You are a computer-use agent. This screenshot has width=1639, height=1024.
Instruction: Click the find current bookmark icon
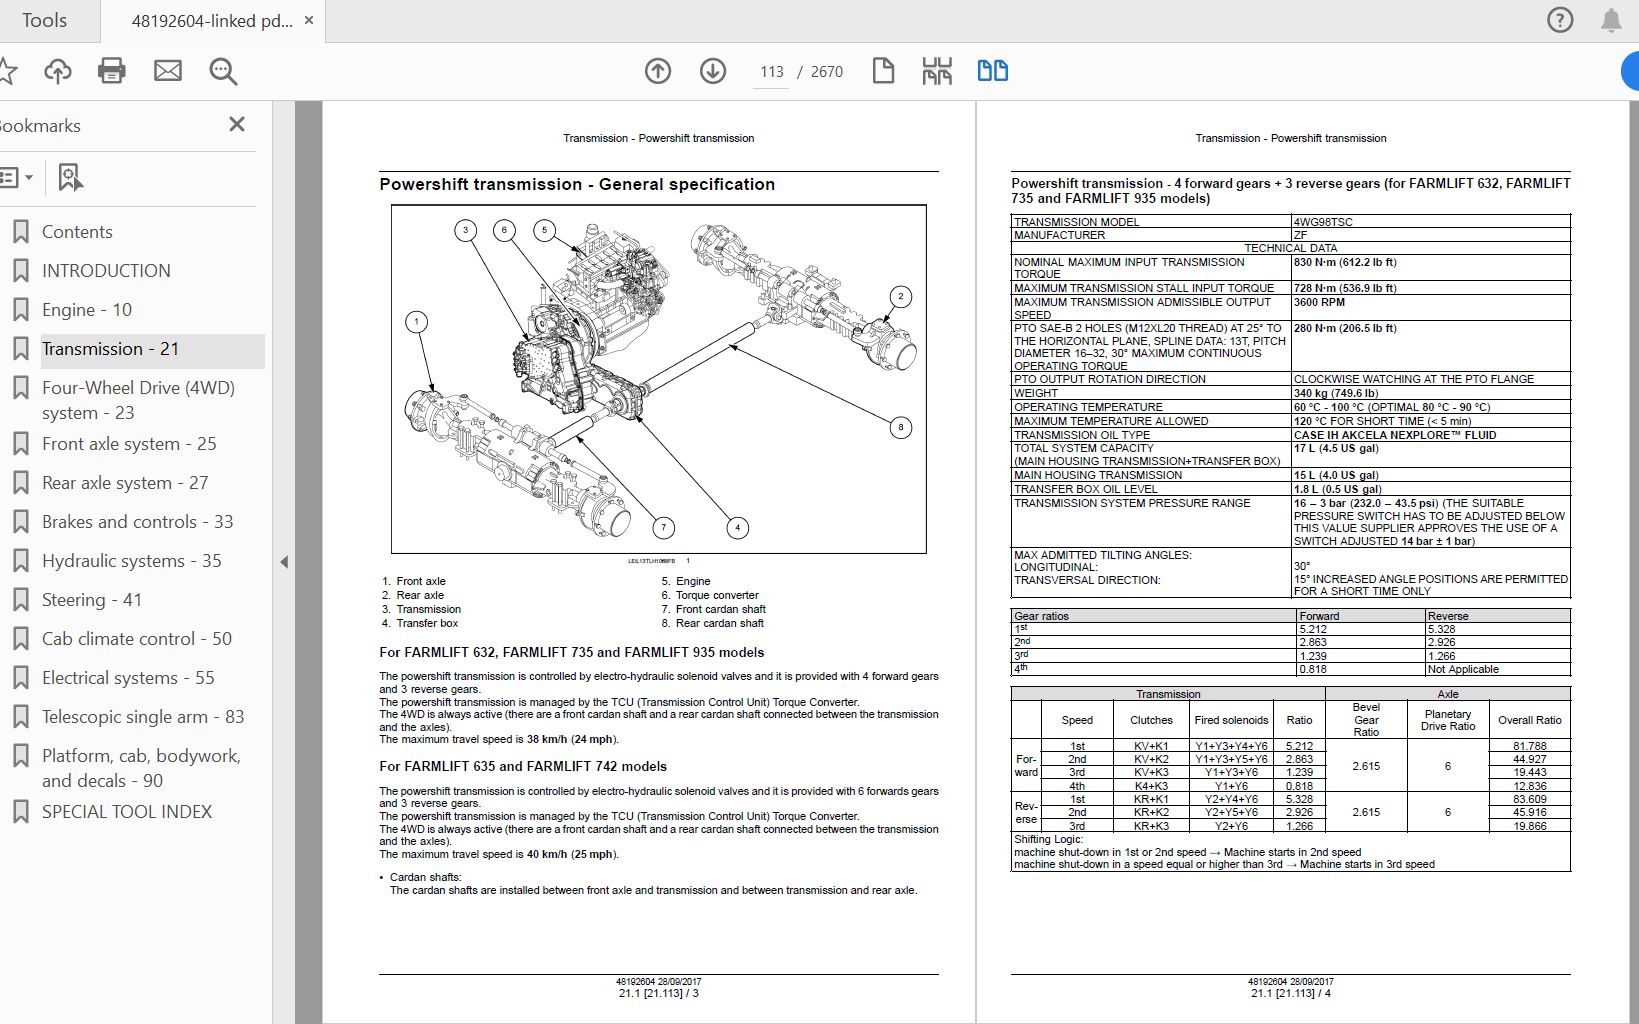pyautogui.click(x=69, y=178)
